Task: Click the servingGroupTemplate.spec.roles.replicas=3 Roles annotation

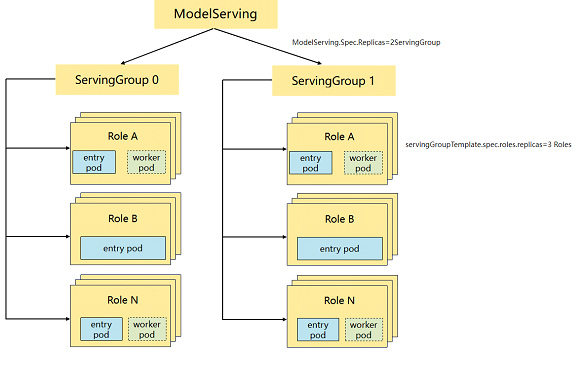Action: pyautogui.click(x=488, y=144)
